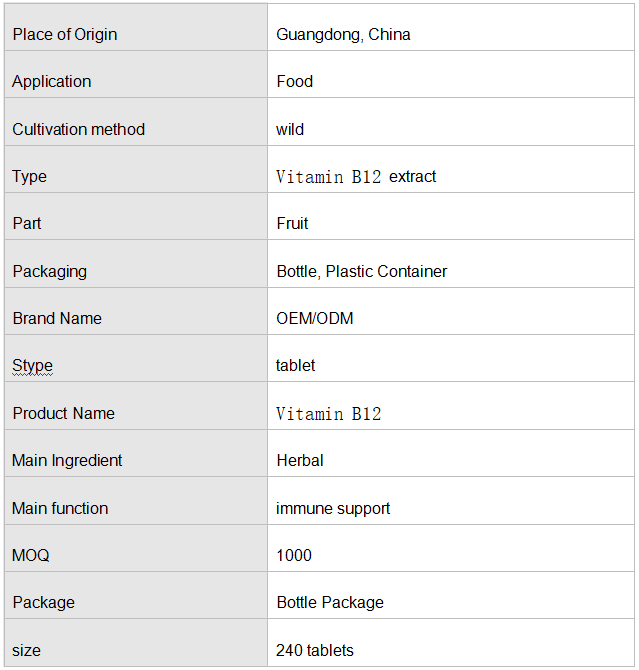Click the '240 tablets' size value
Viewport: 639px width, 670px height.
click(315, 650)
